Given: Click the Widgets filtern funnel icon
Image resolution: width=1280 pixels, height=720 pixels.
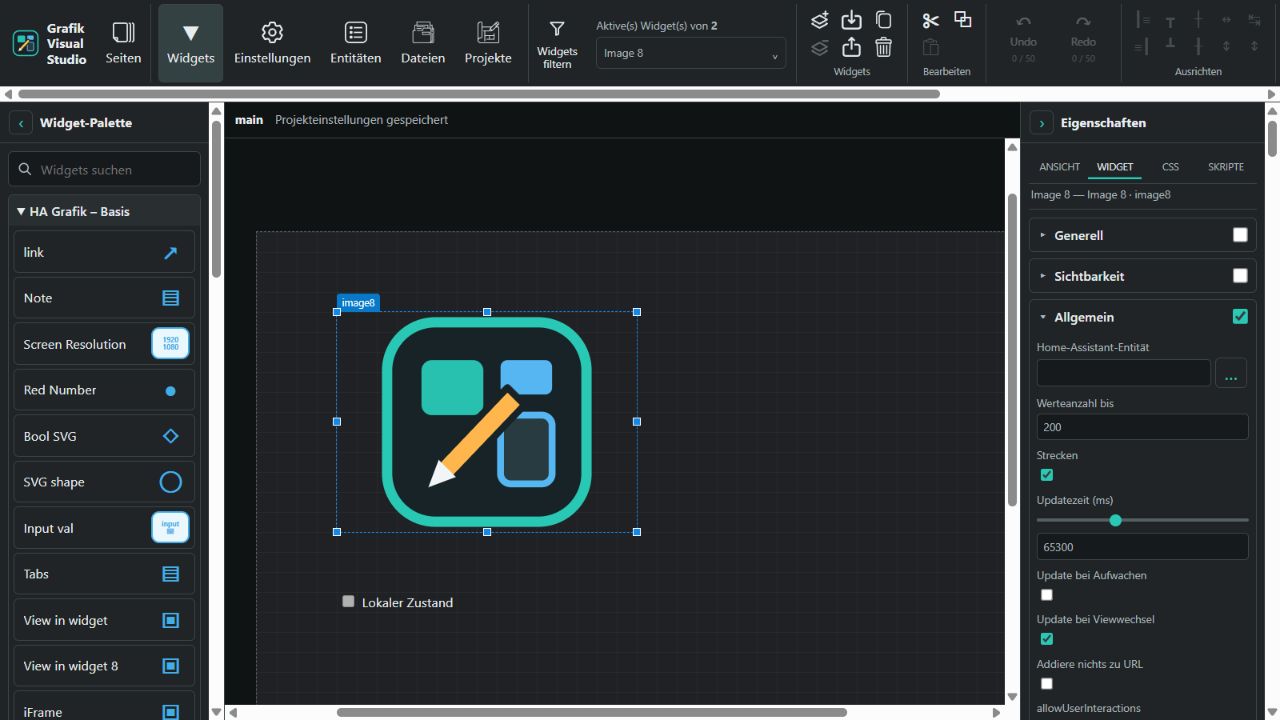Looking at the screenshot, I should coord(557,30).
